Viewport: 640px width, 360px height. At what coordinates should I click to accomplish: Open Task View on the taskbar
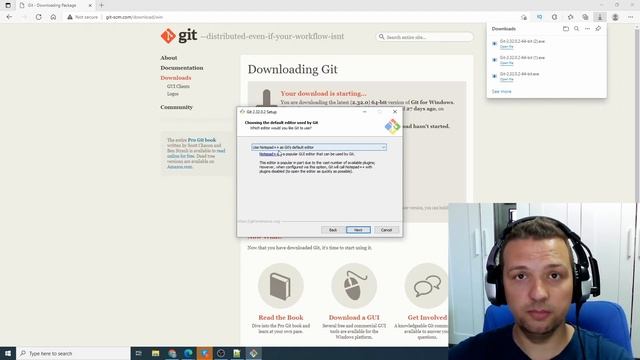[x=138, y=353]
